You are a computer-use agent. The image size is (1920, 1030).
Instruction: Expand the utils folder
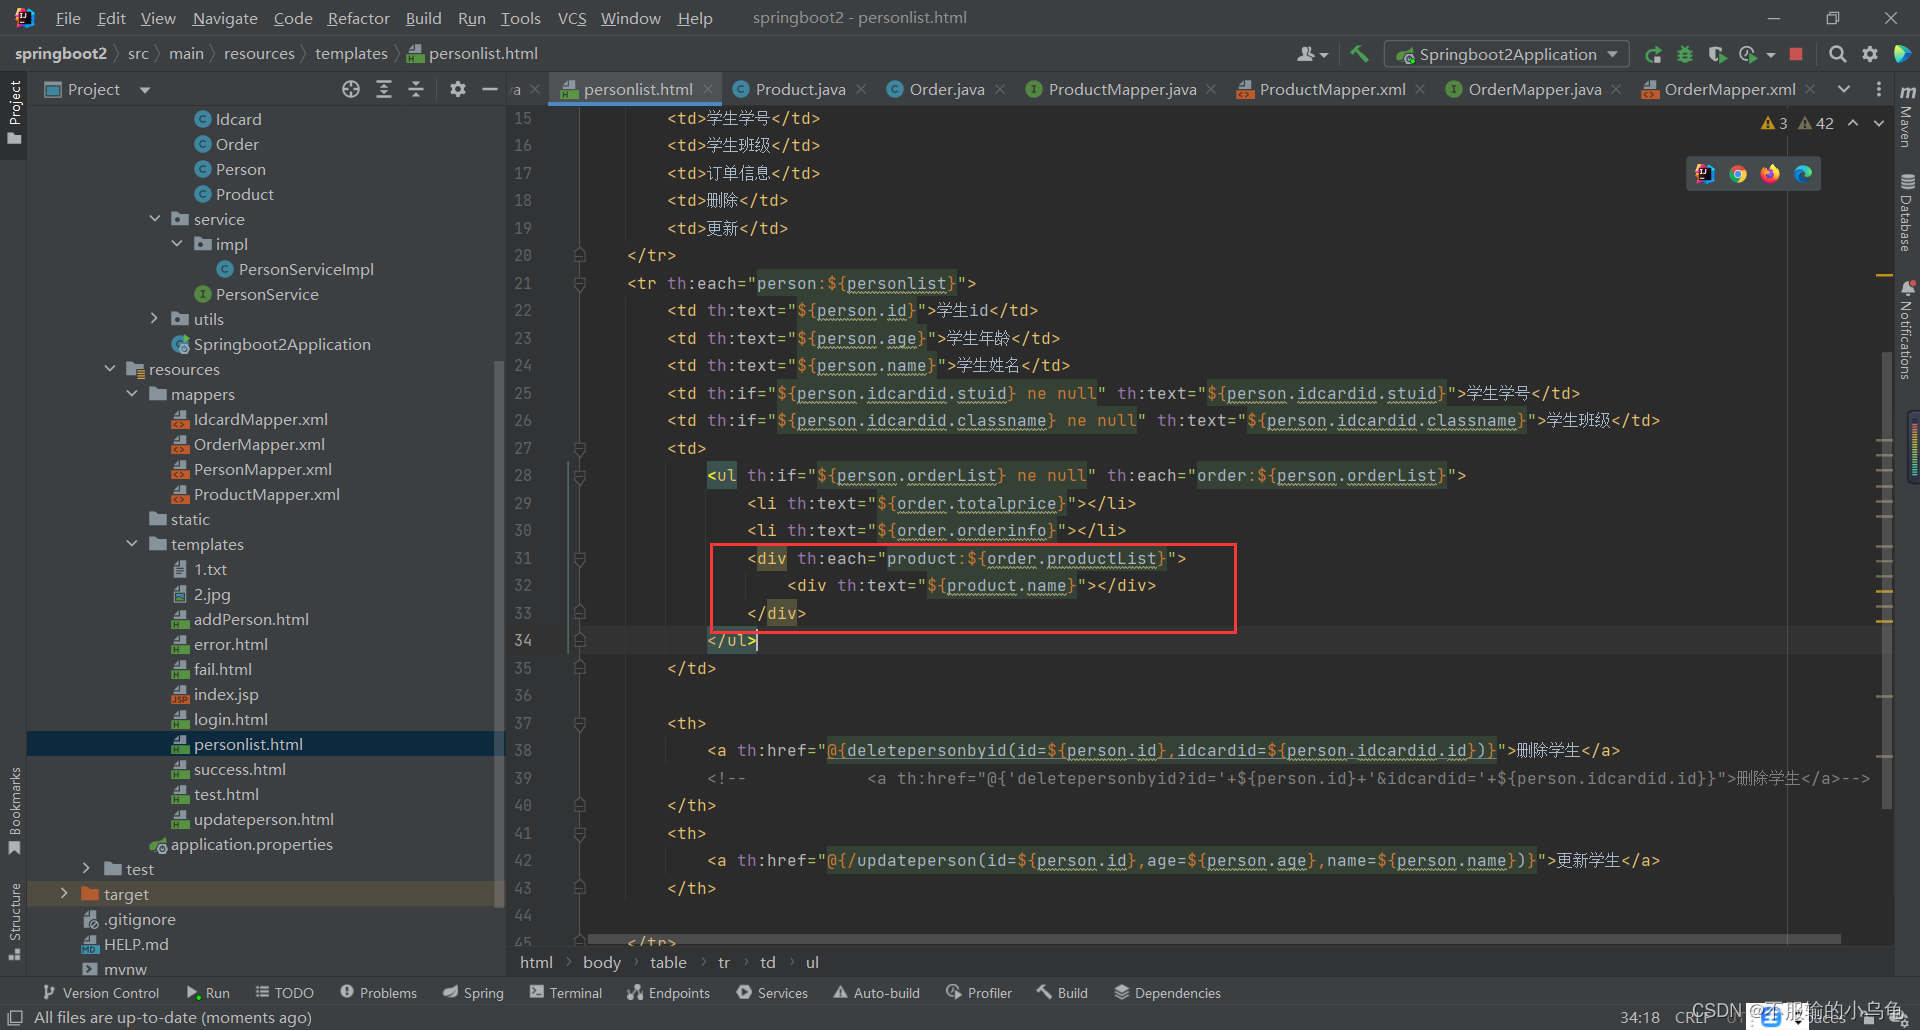pyautogui.click(x=155, y=319)
